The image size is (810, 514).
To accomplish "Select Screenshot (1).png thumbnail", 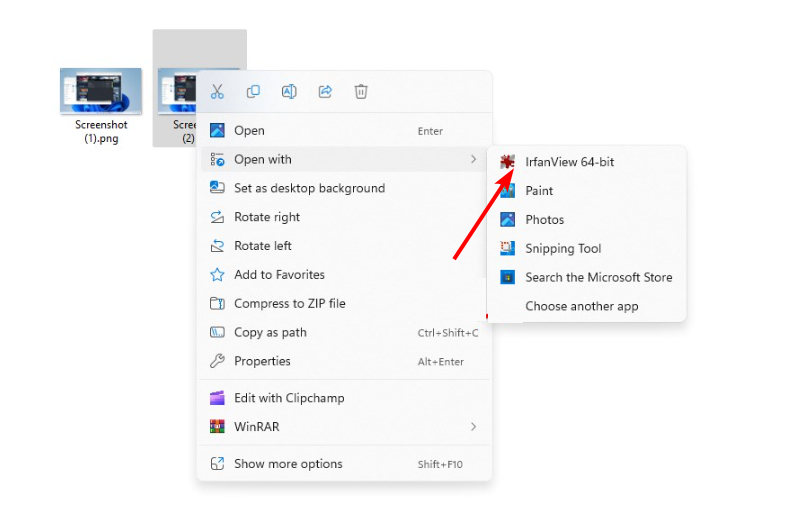I will pos(101,91).
